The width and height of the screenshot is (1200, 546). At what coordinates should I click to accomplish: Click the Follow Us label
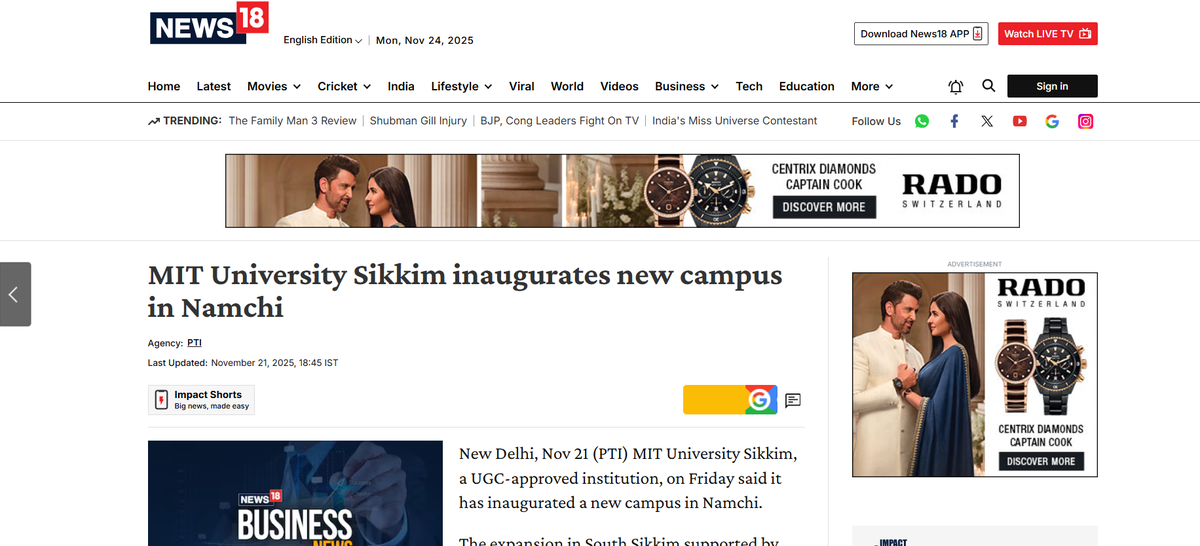click(876, 121)
